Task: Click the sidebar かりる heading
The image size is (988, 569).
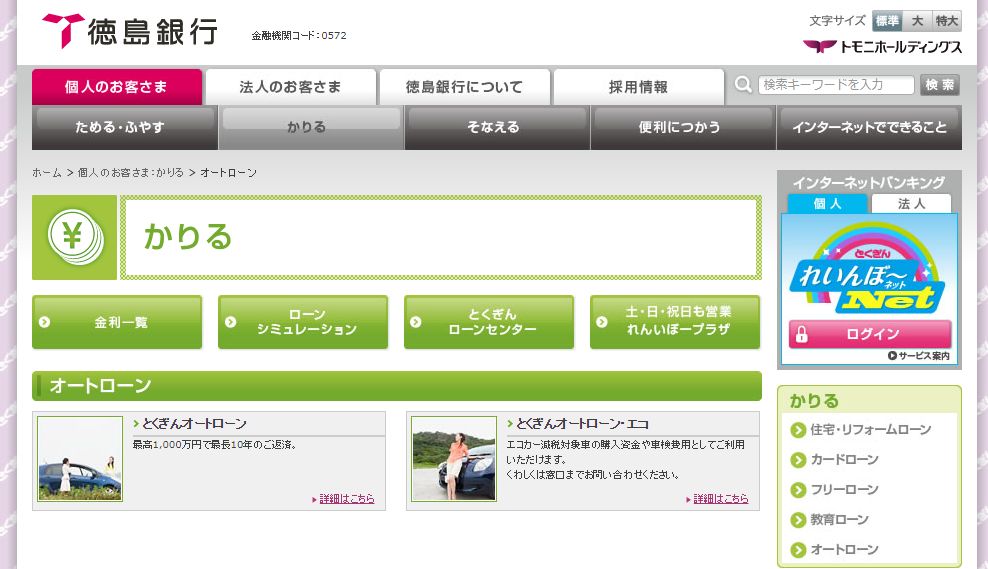Action: 814,401
